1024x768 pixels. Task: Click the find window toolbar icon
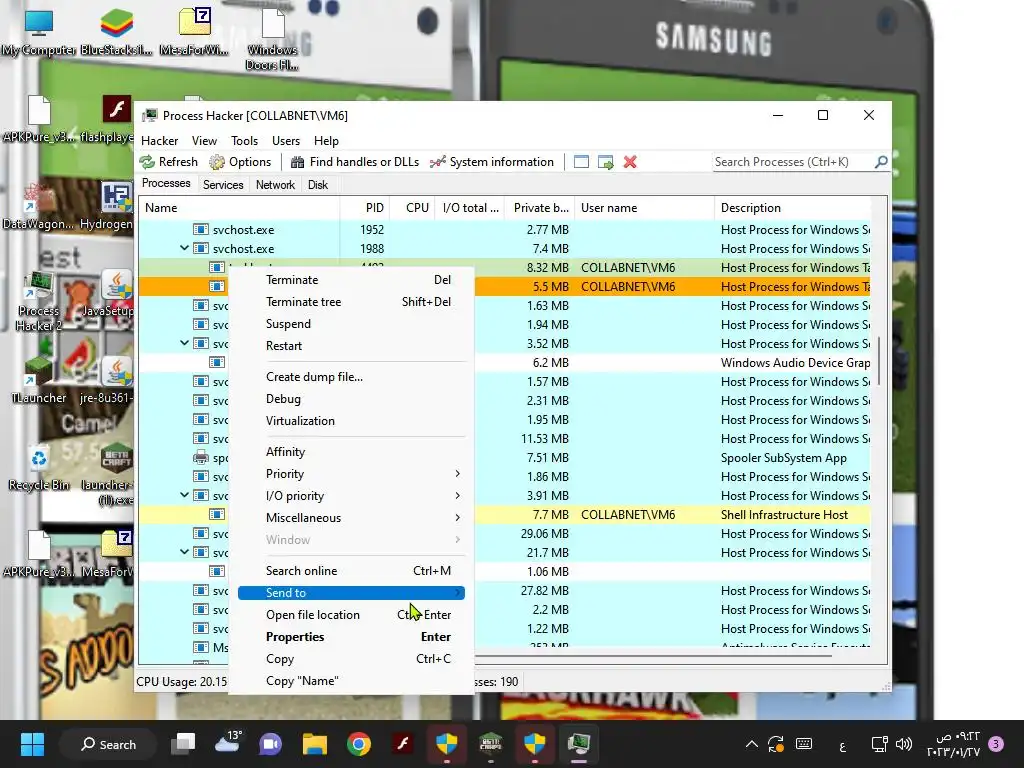pyautogui.click(x=581, y=162)
